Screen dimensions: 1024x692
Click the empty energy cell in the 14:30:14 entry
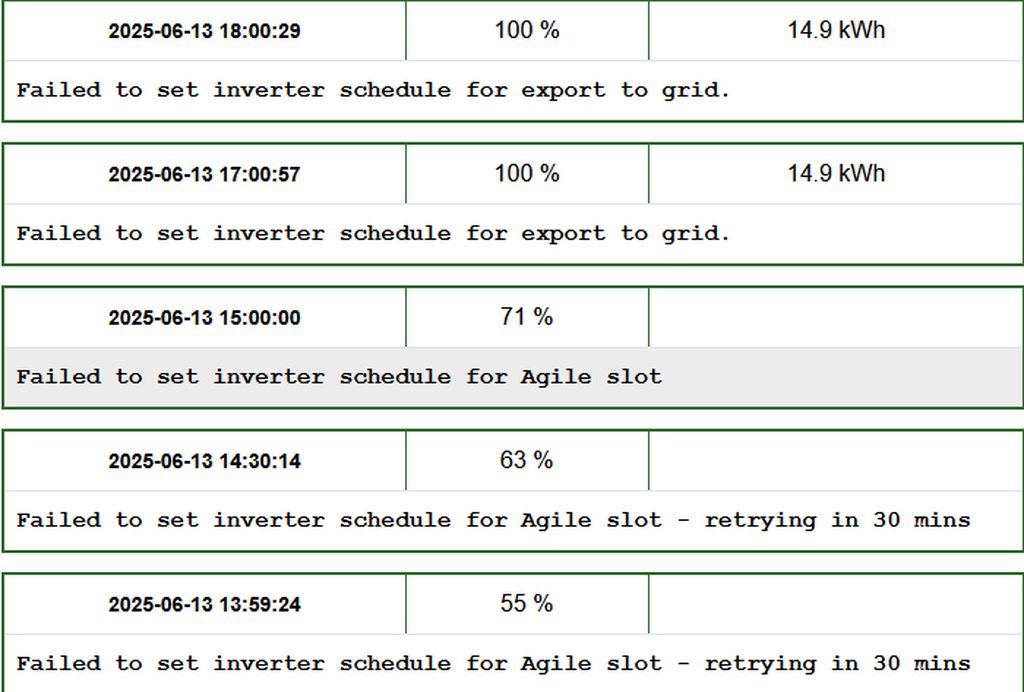[836, 460]
